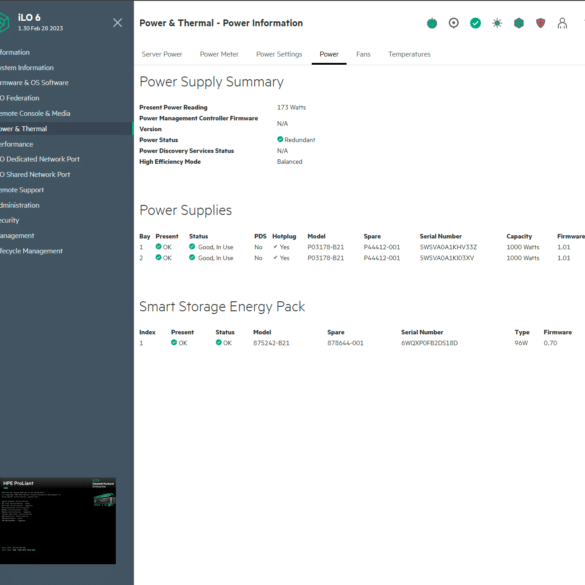The image size is (585, 585).
Task: Click serial number 5WSVA0A1KHV33Z
Action: [x=448, y=247]
